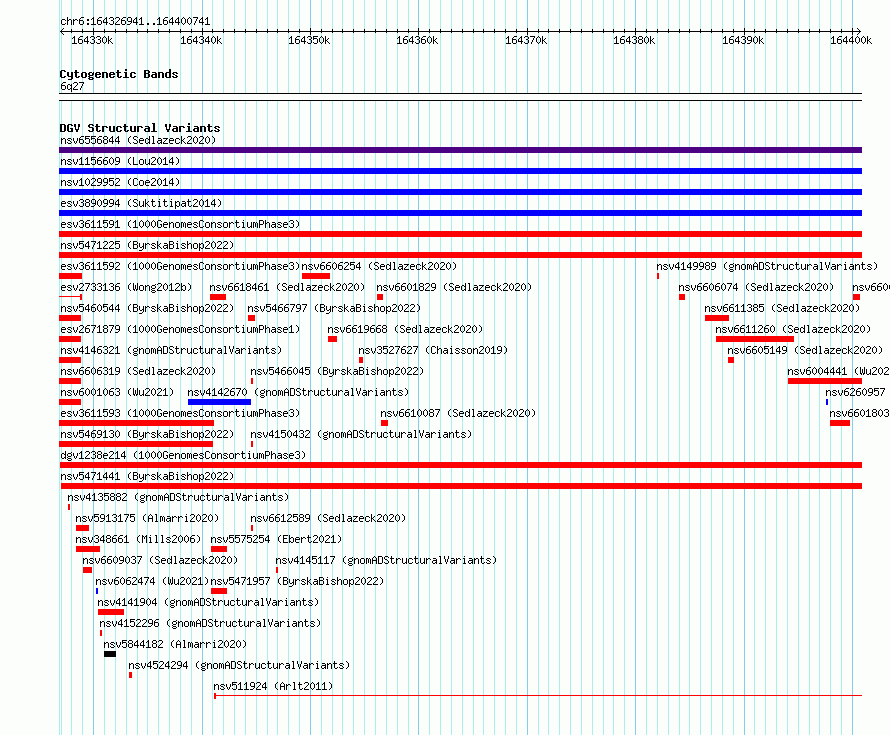The width and height of the screenshot is (890, 735).
Task: Click nsv6601829 (Sedlazeck2020) label
Action: (454, 287)
